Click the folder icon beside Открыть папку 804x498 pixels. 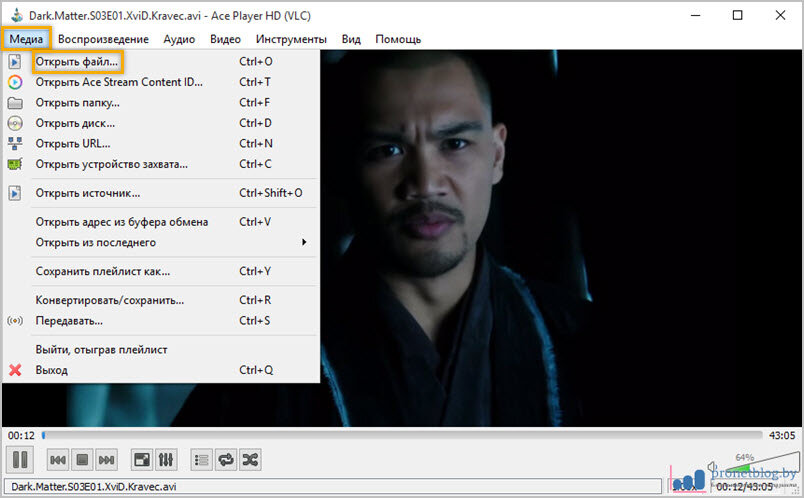click(15, 103)
